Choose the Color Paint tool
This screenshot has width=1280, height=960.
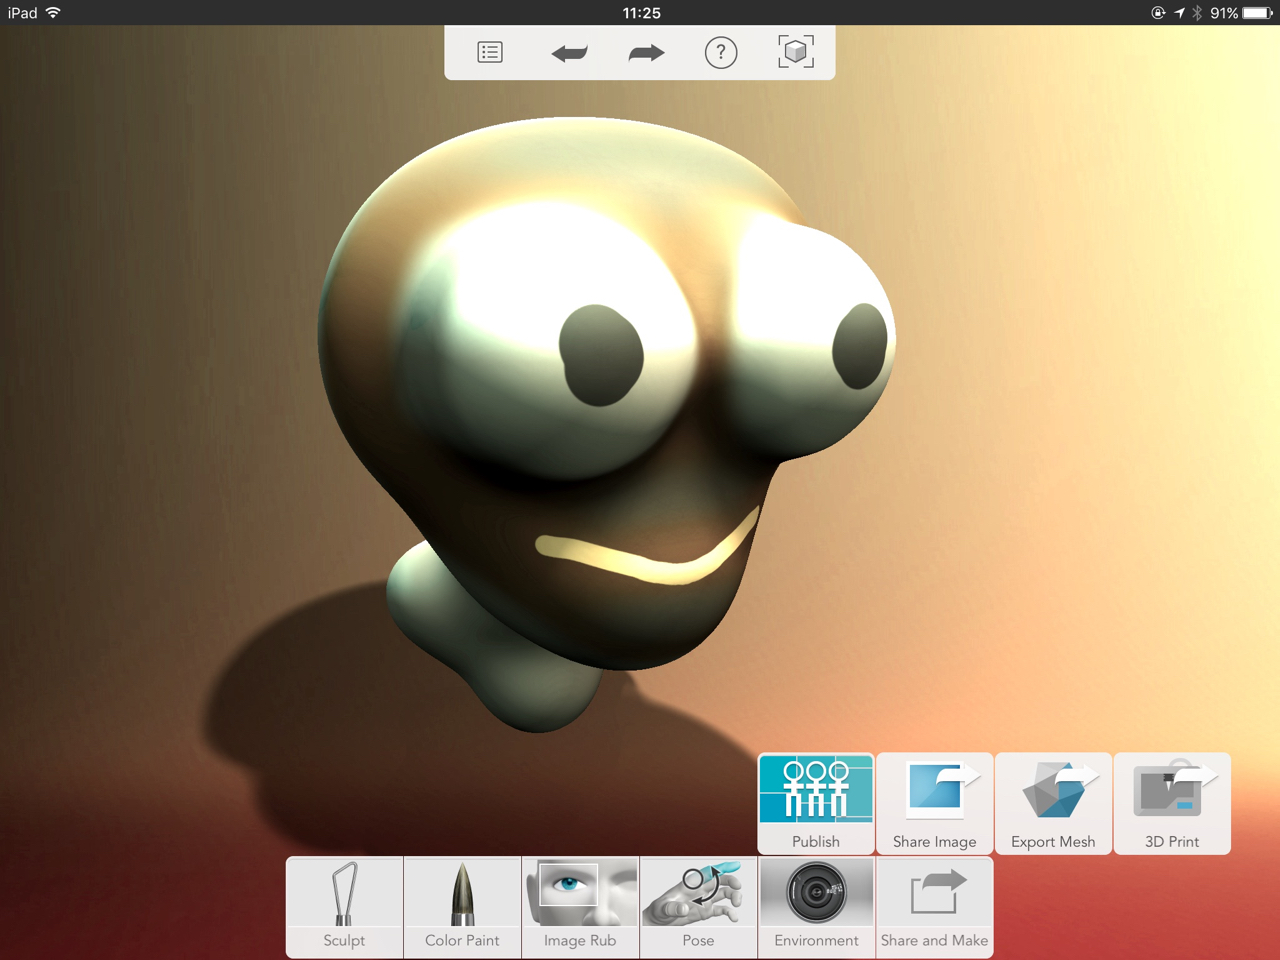click(462, 907)
